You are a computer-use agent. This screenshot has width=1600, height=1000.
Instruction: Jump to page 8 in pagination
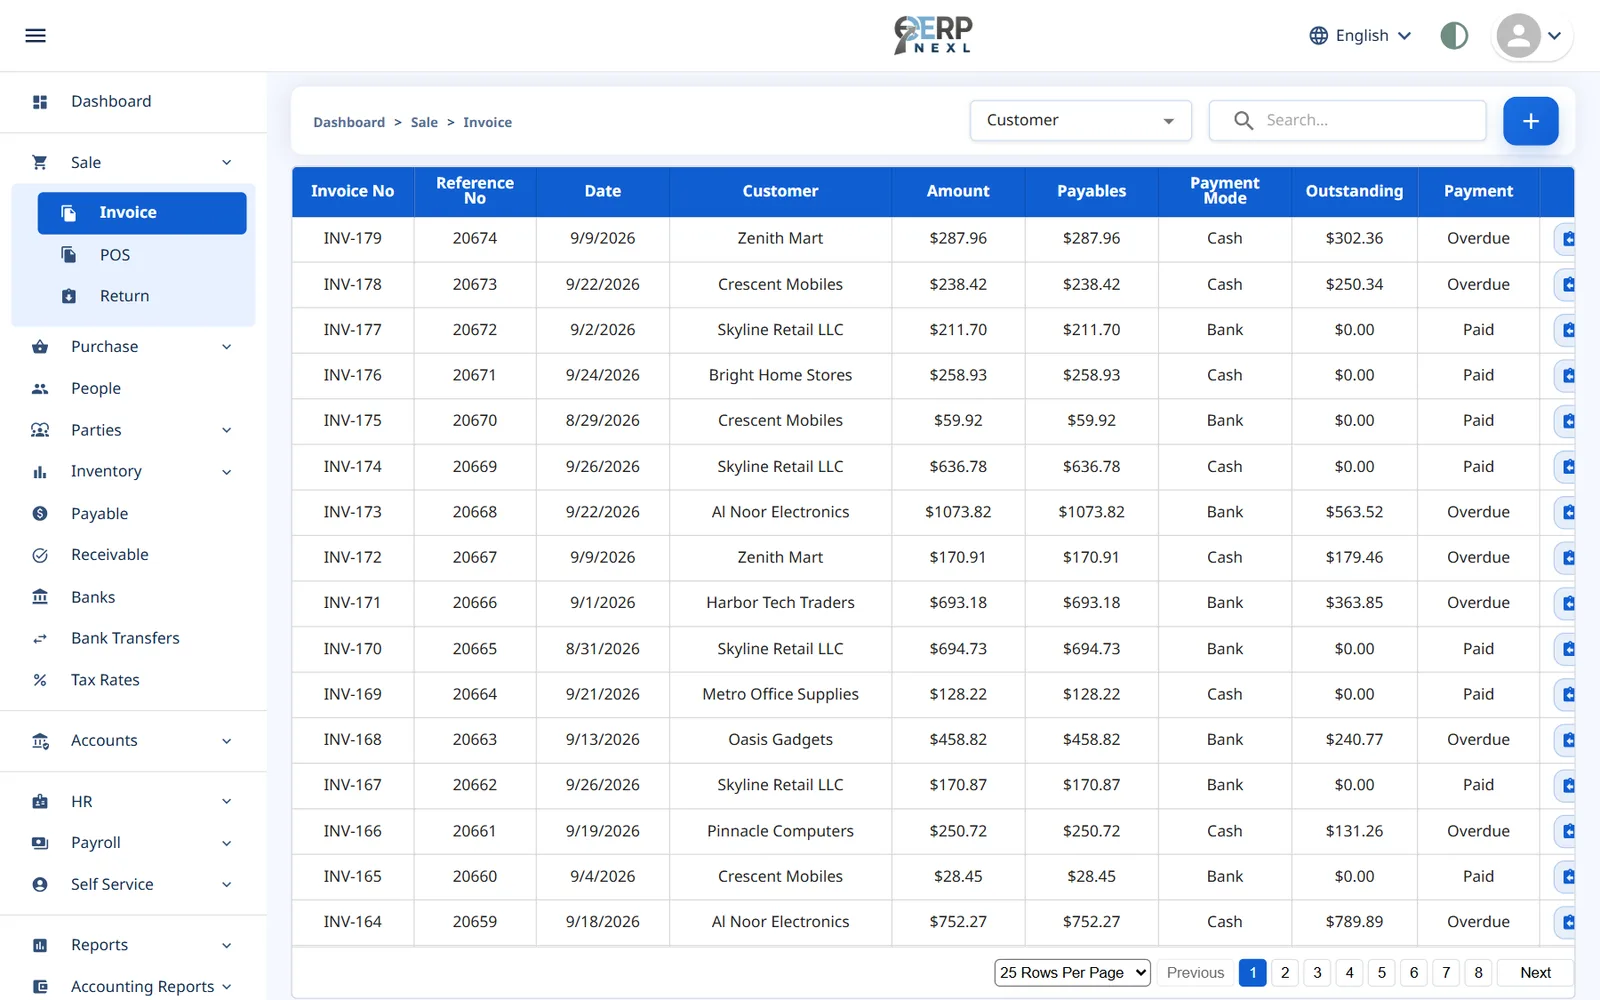[x=1478, y=973]
